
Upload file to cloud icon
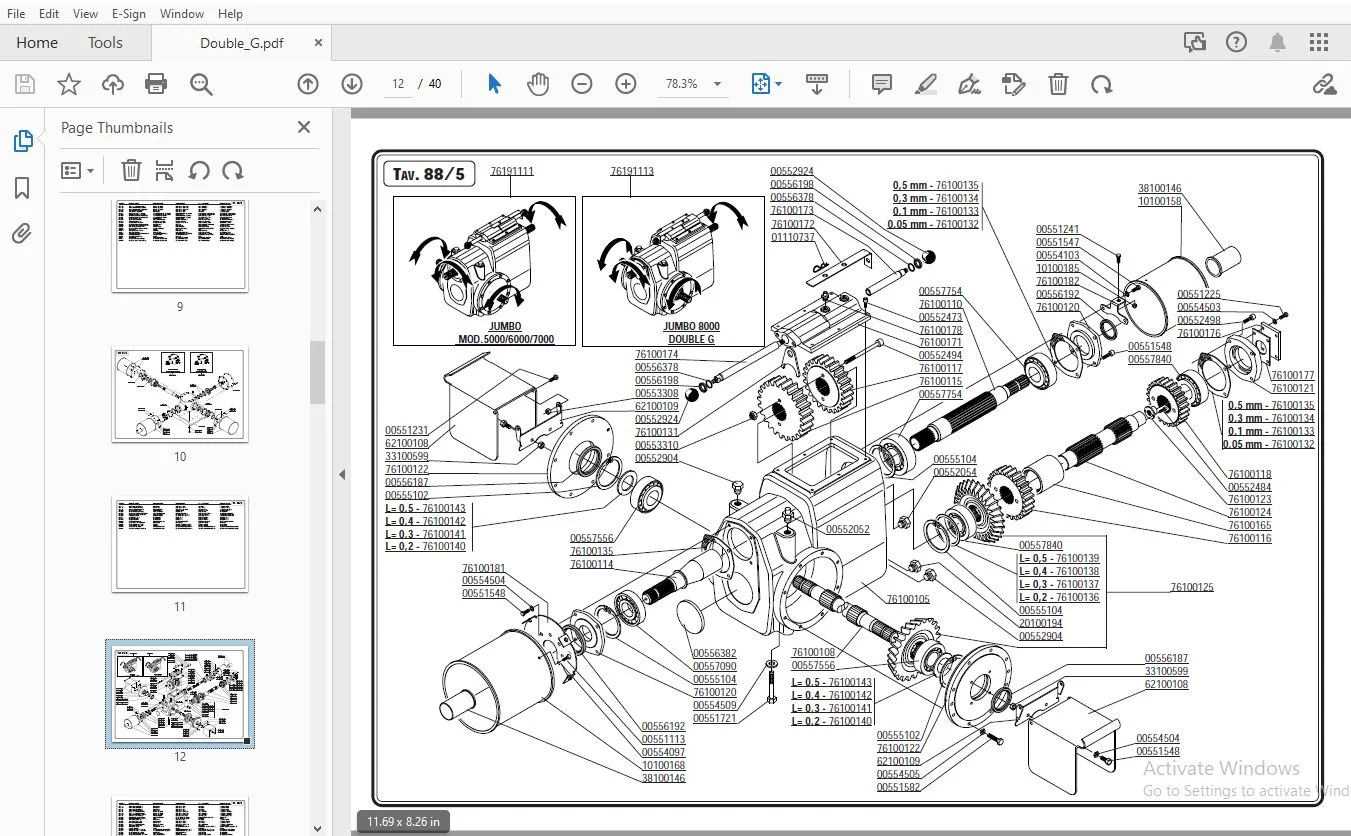113,84
